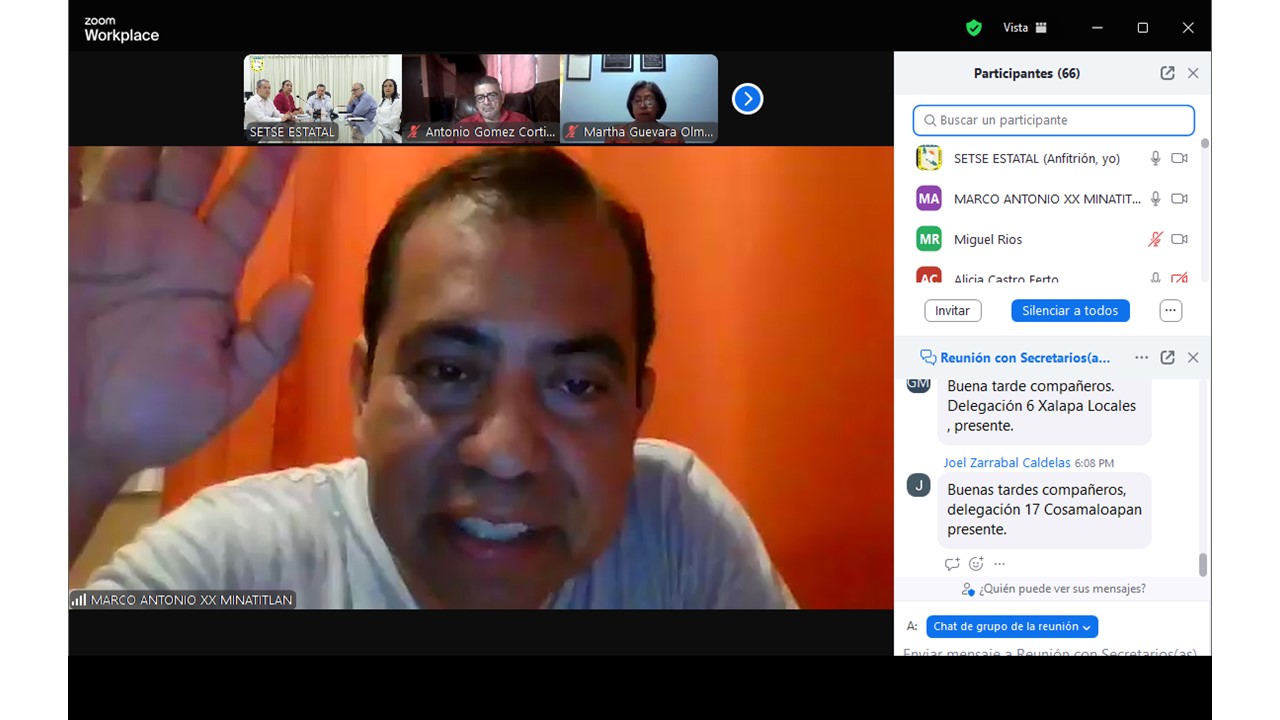Viewport: 1280px width, 720px height.
Task: Reply to Joel's message in thread
Action: (x=952, y=564)
